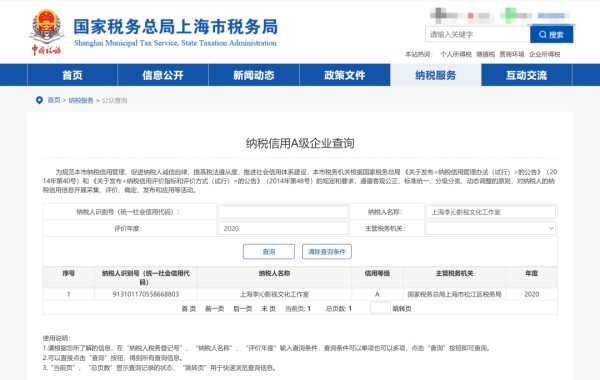600x380 pixels.
Task: Click 公众查询 in the breadcrumb
Action: pyautogui.click(x=114, y=100)
